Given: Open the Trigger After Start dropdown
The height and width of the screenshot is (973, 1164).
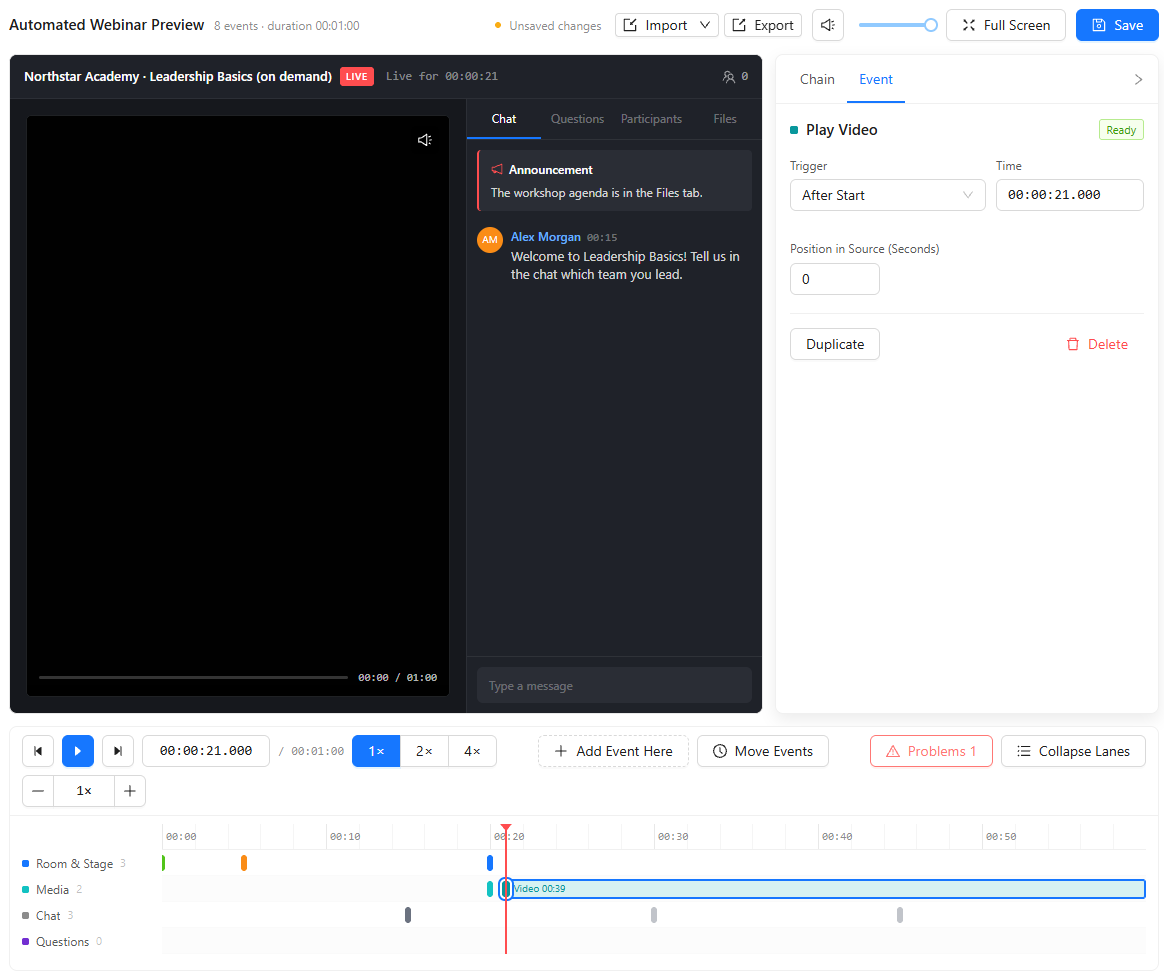Looking at the screenshot, I should coord(887,195).
